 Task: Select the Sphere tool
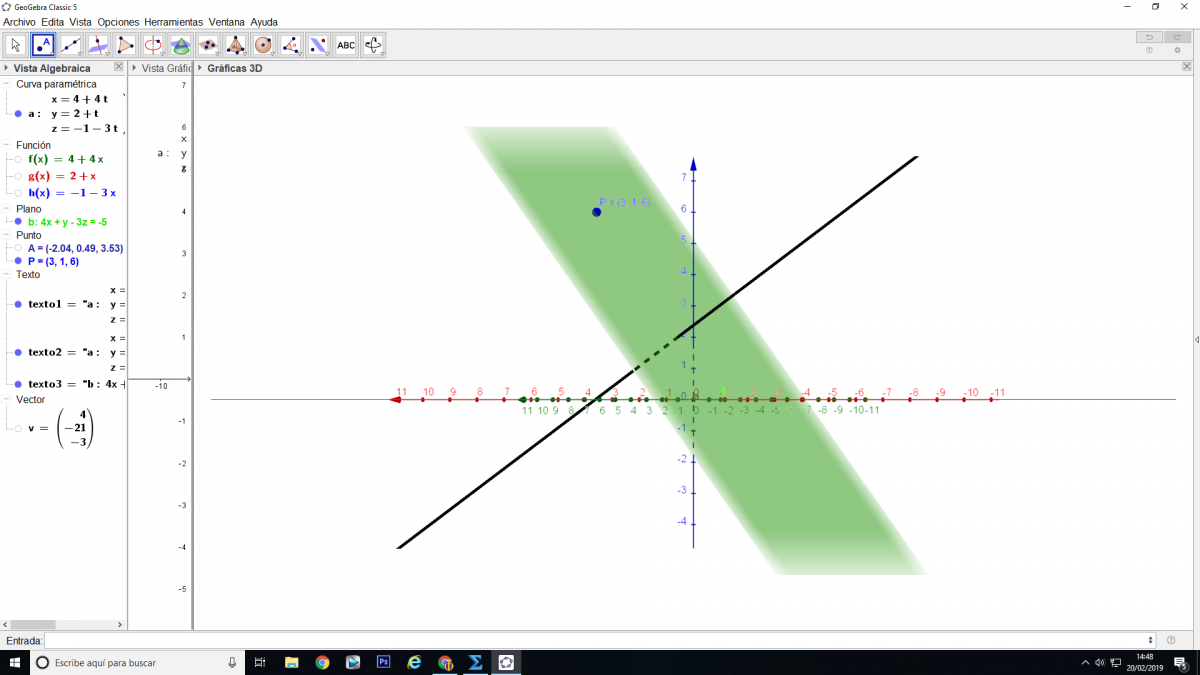(x=263, y=45)
